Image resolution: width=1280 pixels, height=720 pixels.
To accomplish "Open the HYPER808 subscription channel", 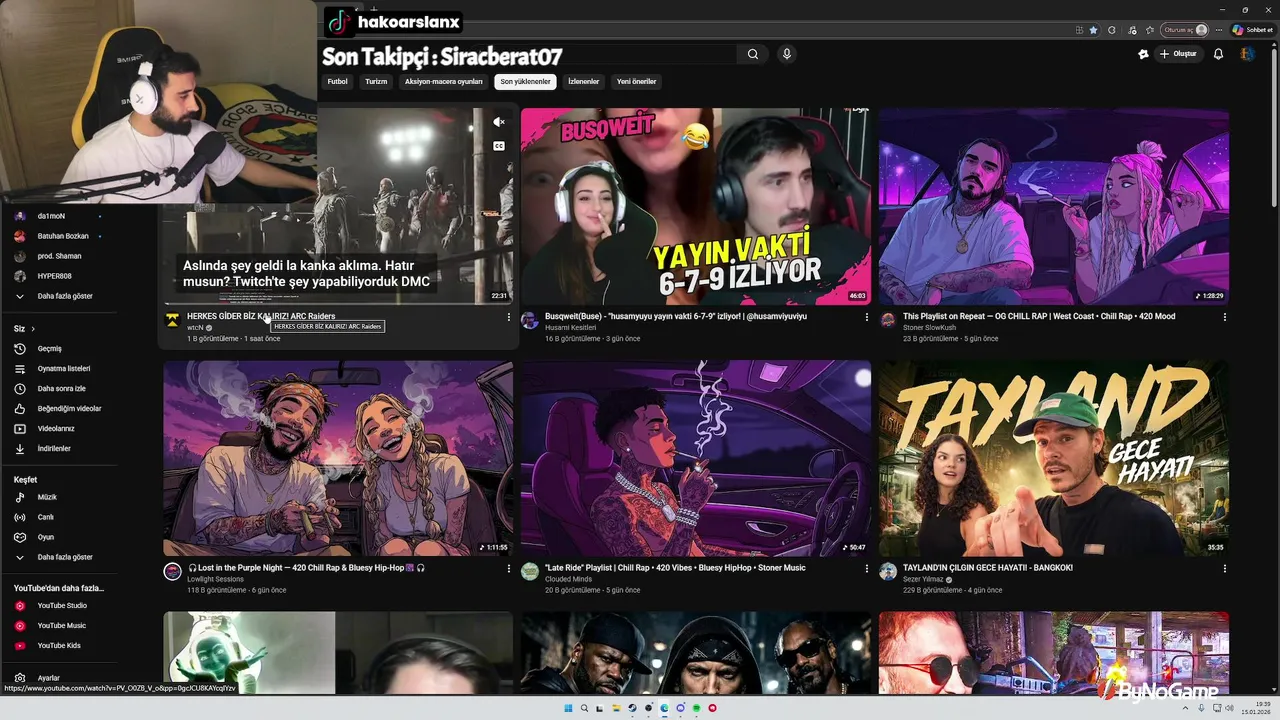I will (x=60, y=276).
